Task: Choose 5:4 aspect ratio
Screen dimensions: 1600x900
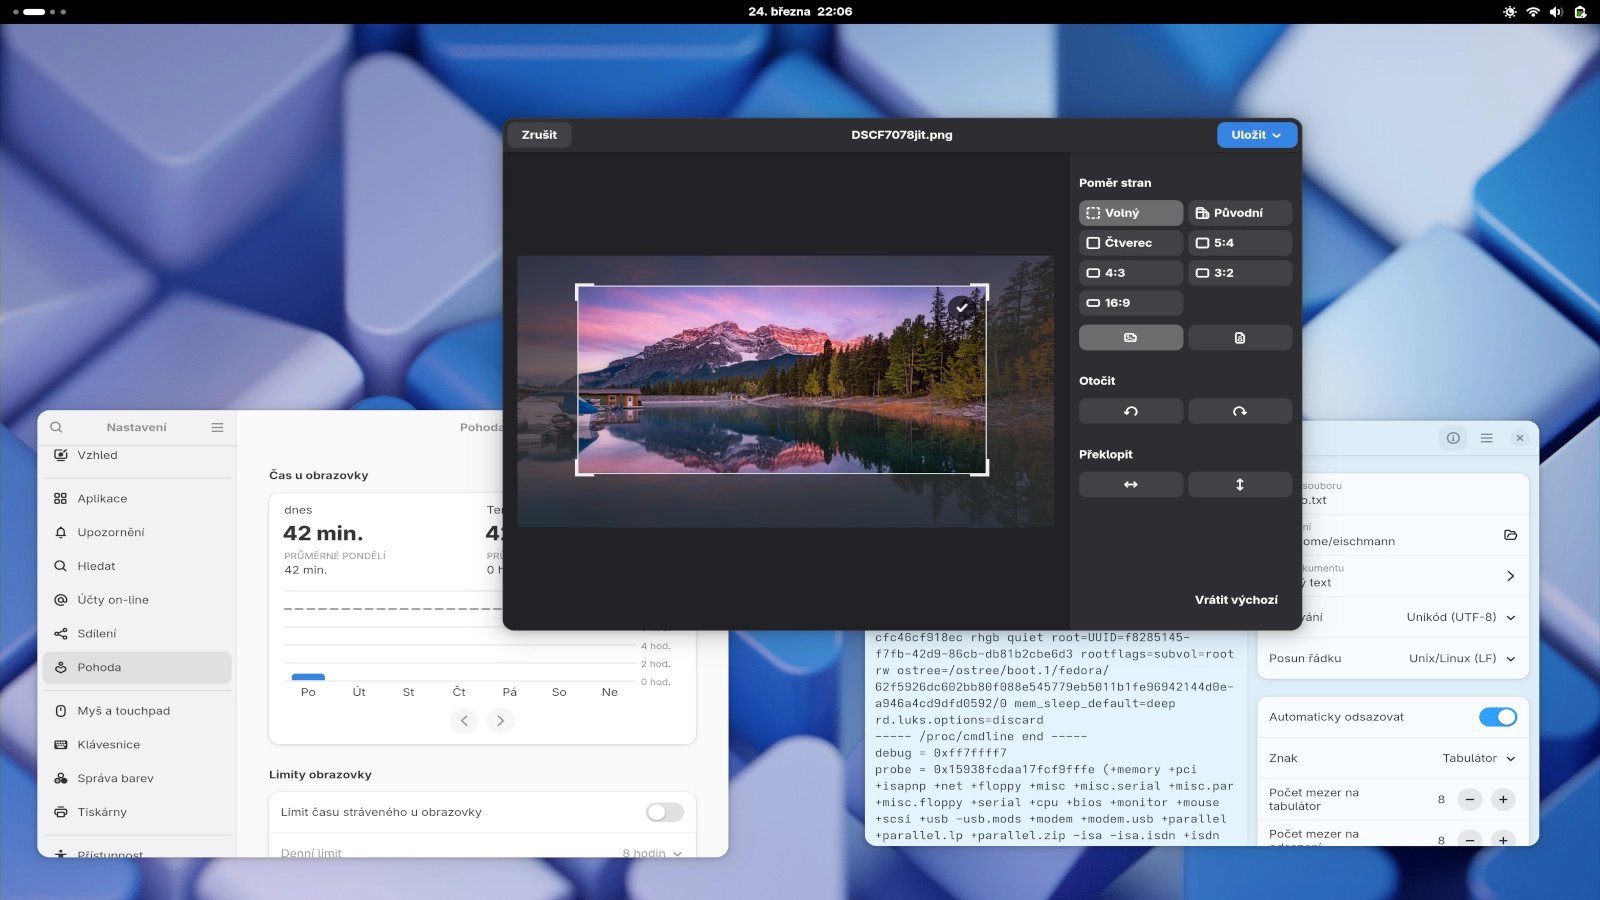Action: pos(1240,243)
